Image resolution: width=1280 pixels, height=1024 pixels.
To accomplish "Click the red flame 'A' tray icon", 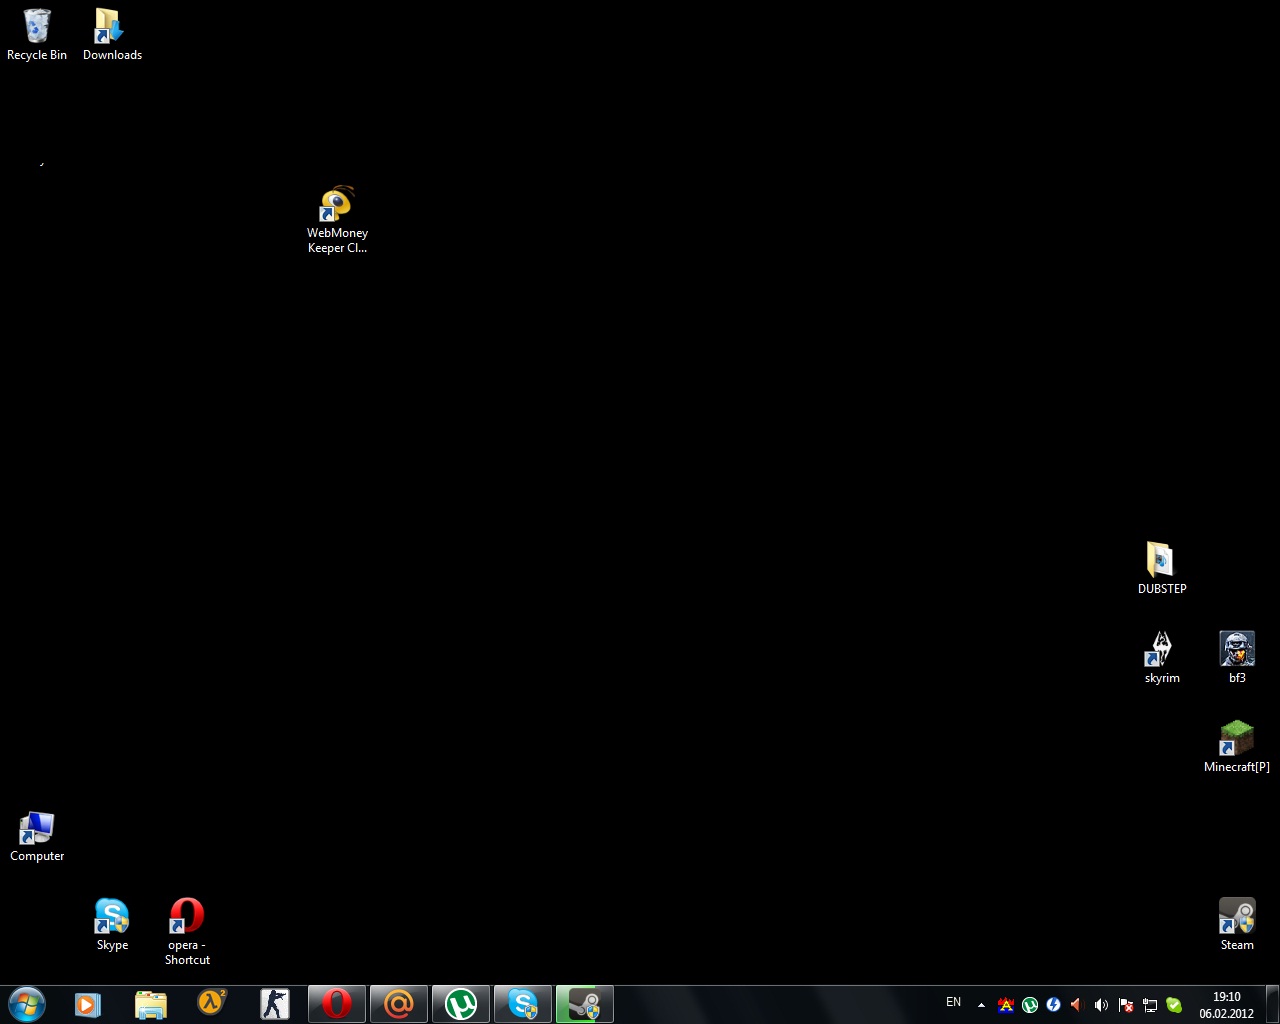I will pos(1006,1005).
